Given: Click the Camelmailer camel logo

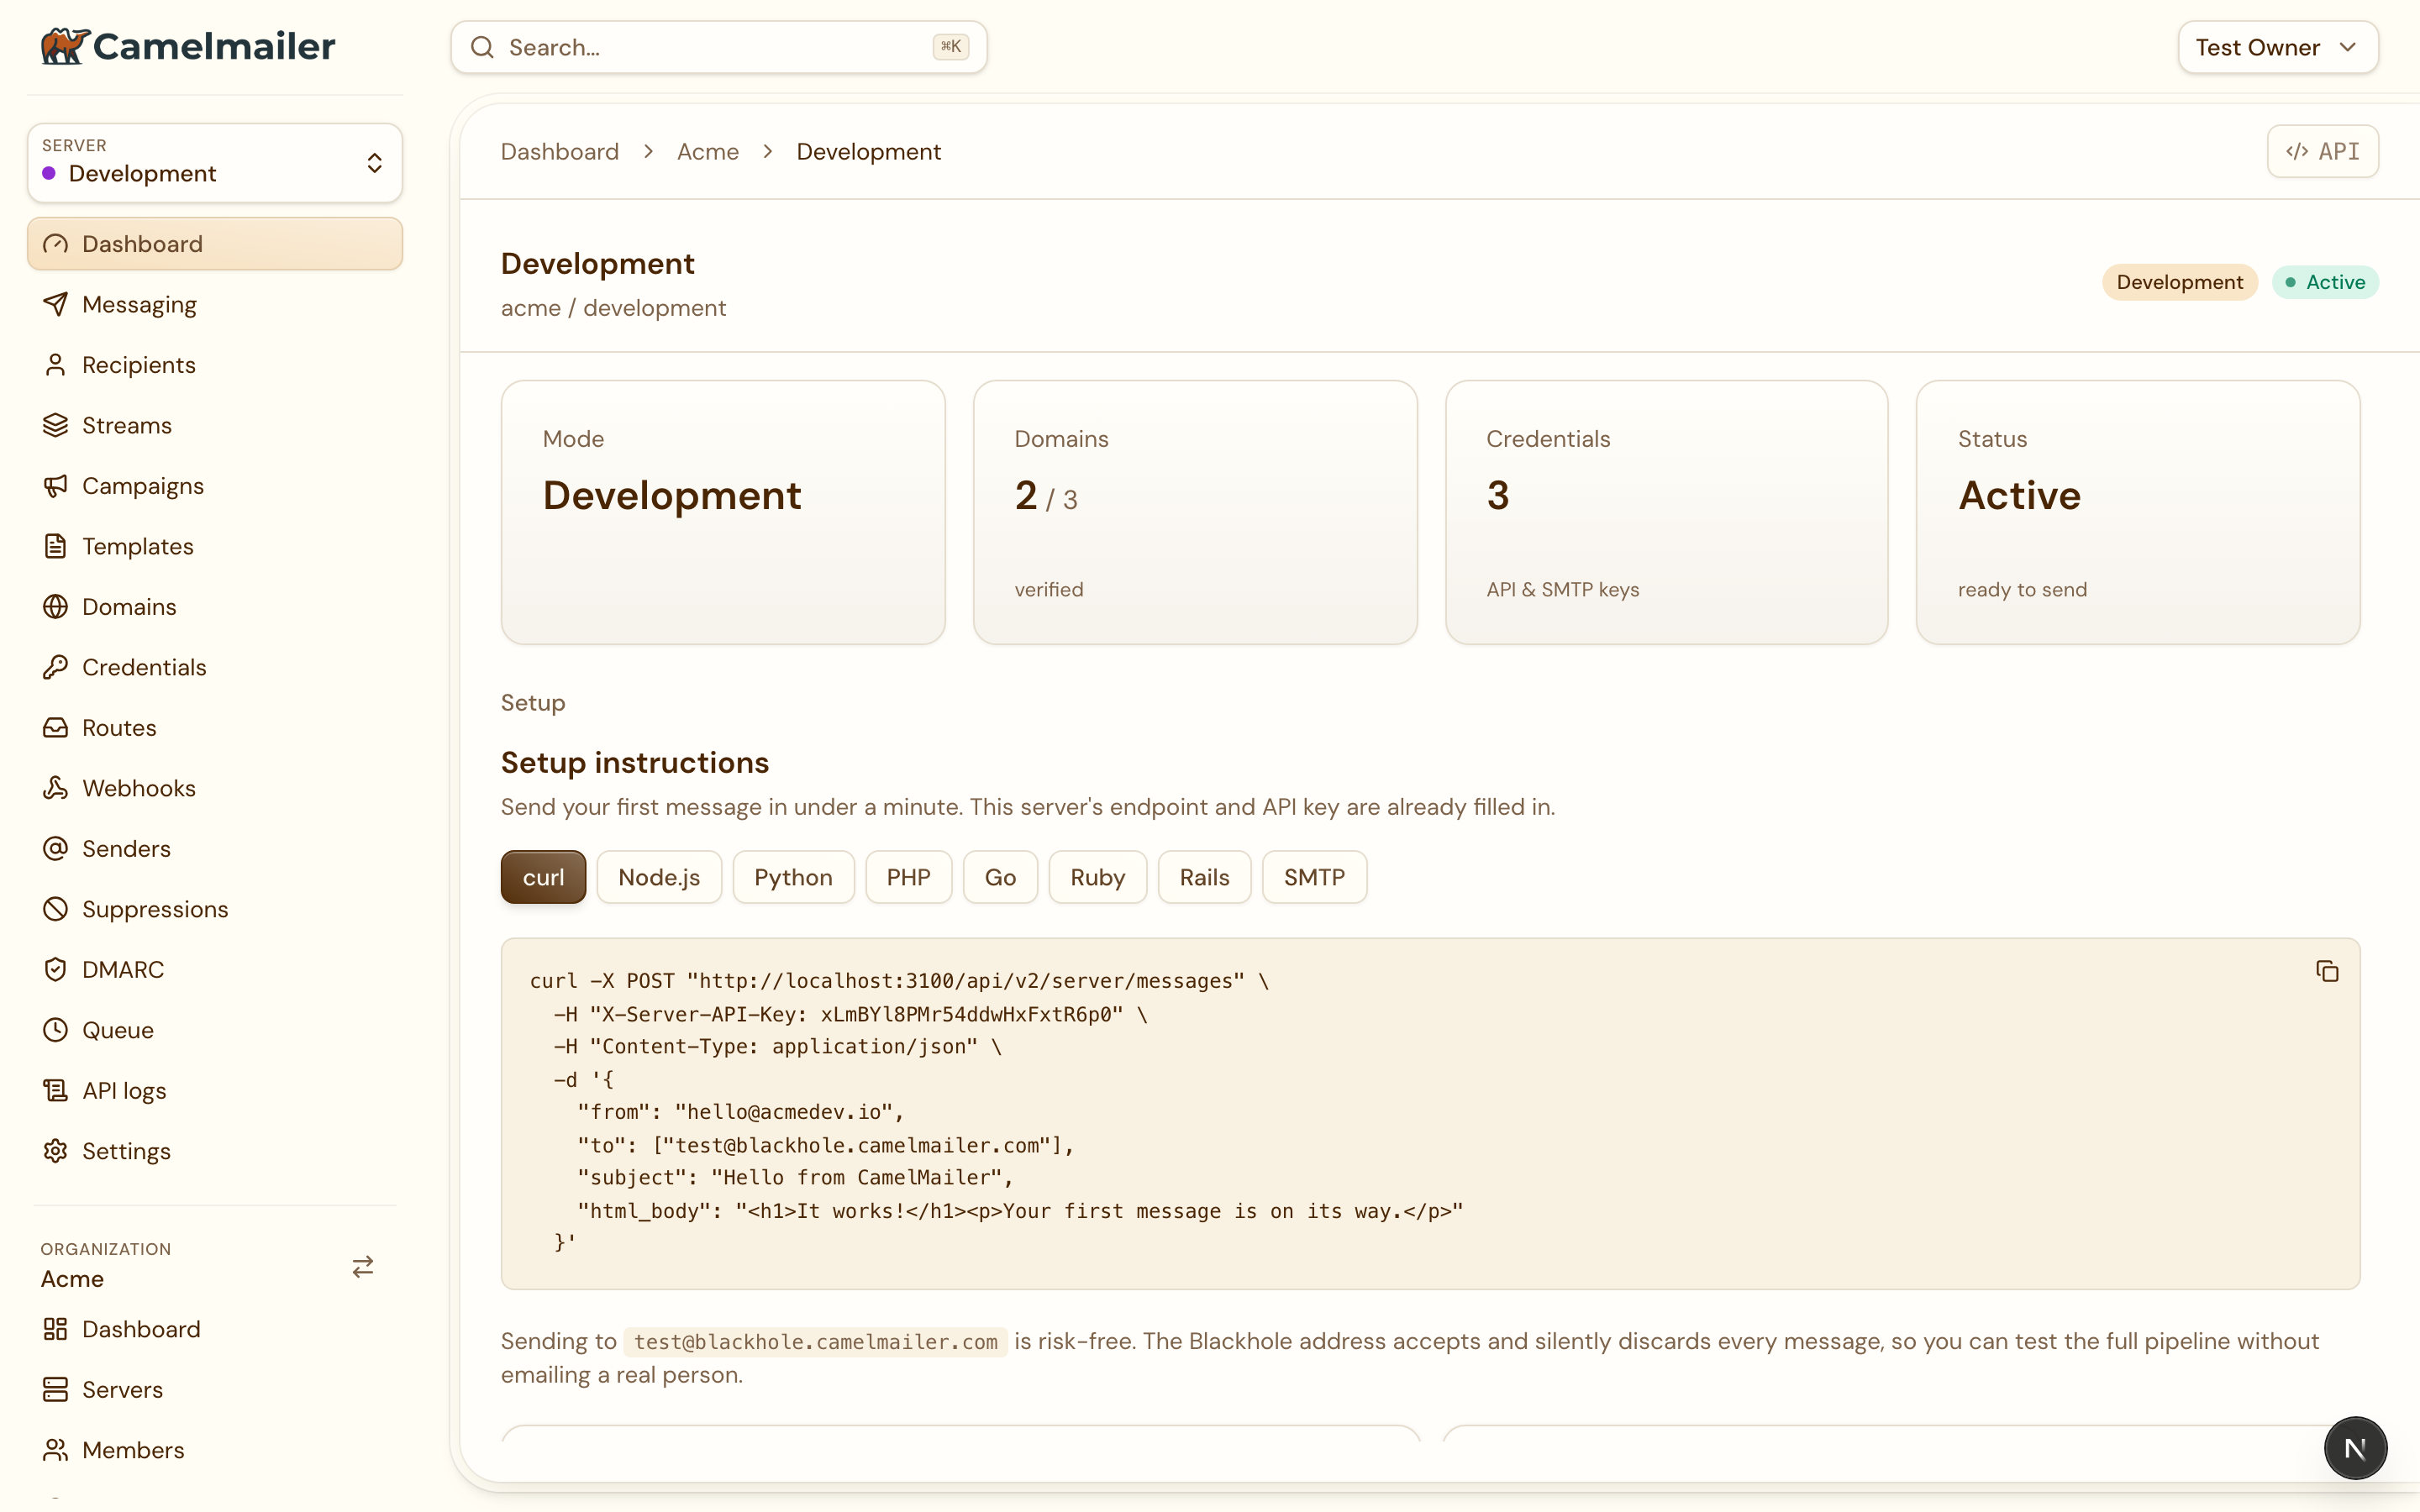Looking at the screenshot, I should click(x=65, y=46).
